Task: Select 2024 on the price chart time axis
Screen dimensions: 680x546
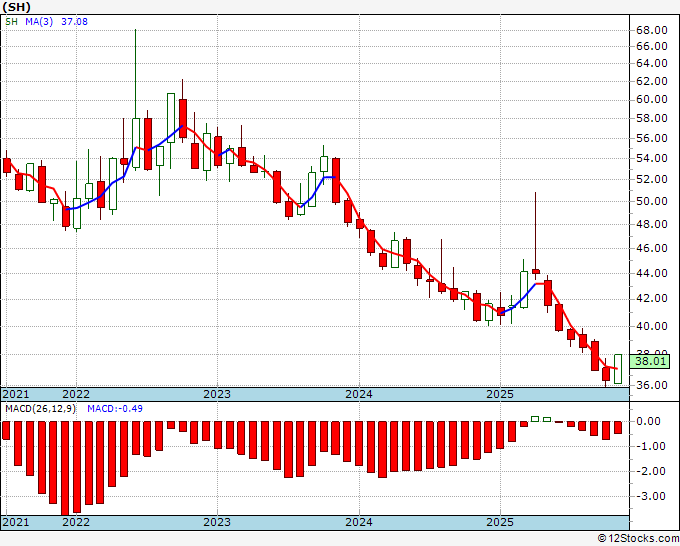Action: 359,394
